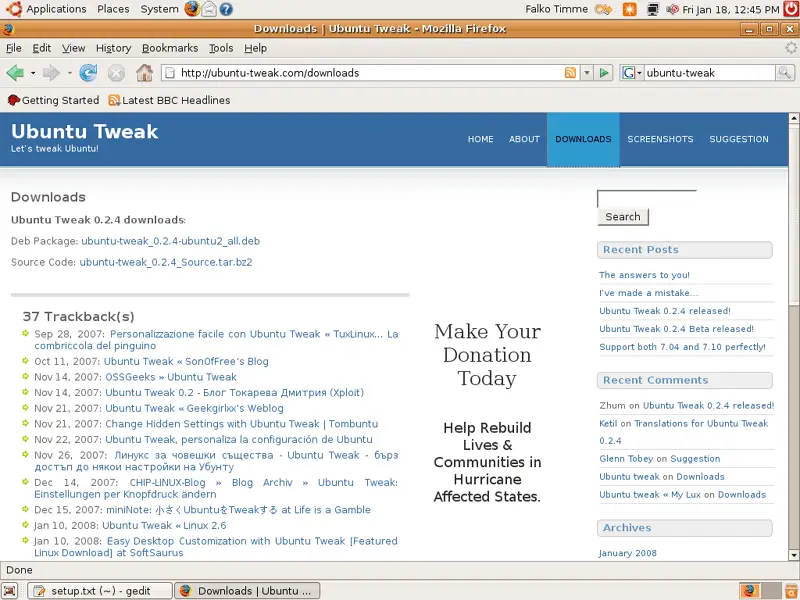Download ubuntu-tweak_0.2.4-ubuntu2_all.deb package

pos(170,241)
